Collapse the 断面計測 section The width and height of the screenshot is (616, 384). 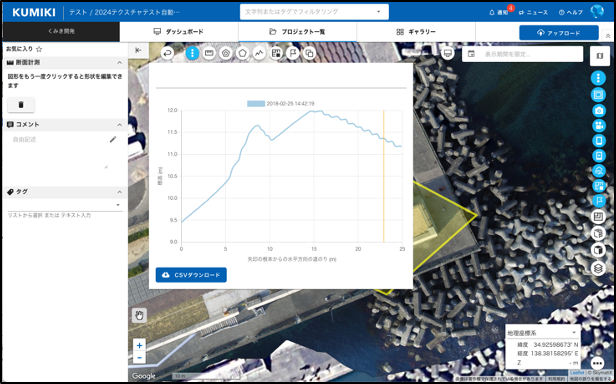pyautogui.click(x=119, y=62)
